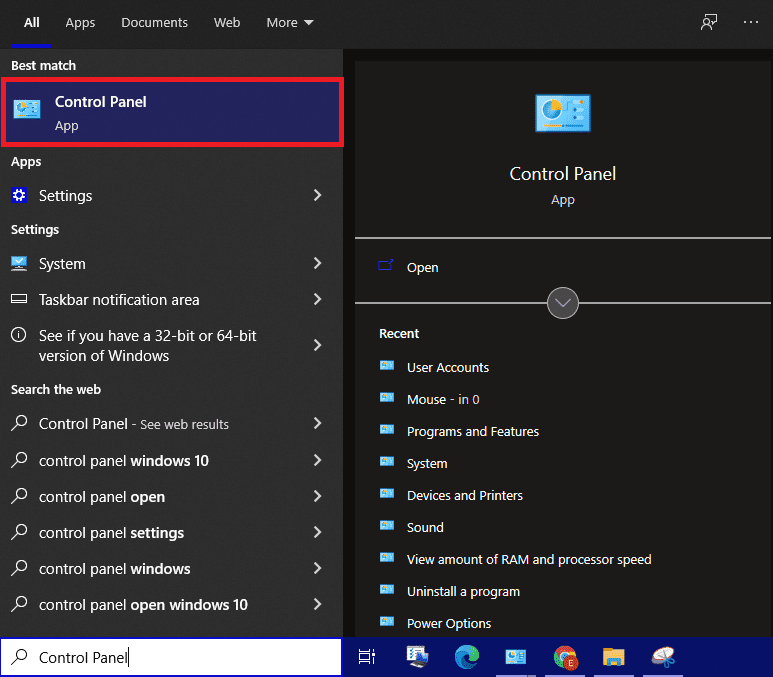Expand the 32-bit or 64-bit result arrow
The image size is (773, 677).
(x=317, y=345)
